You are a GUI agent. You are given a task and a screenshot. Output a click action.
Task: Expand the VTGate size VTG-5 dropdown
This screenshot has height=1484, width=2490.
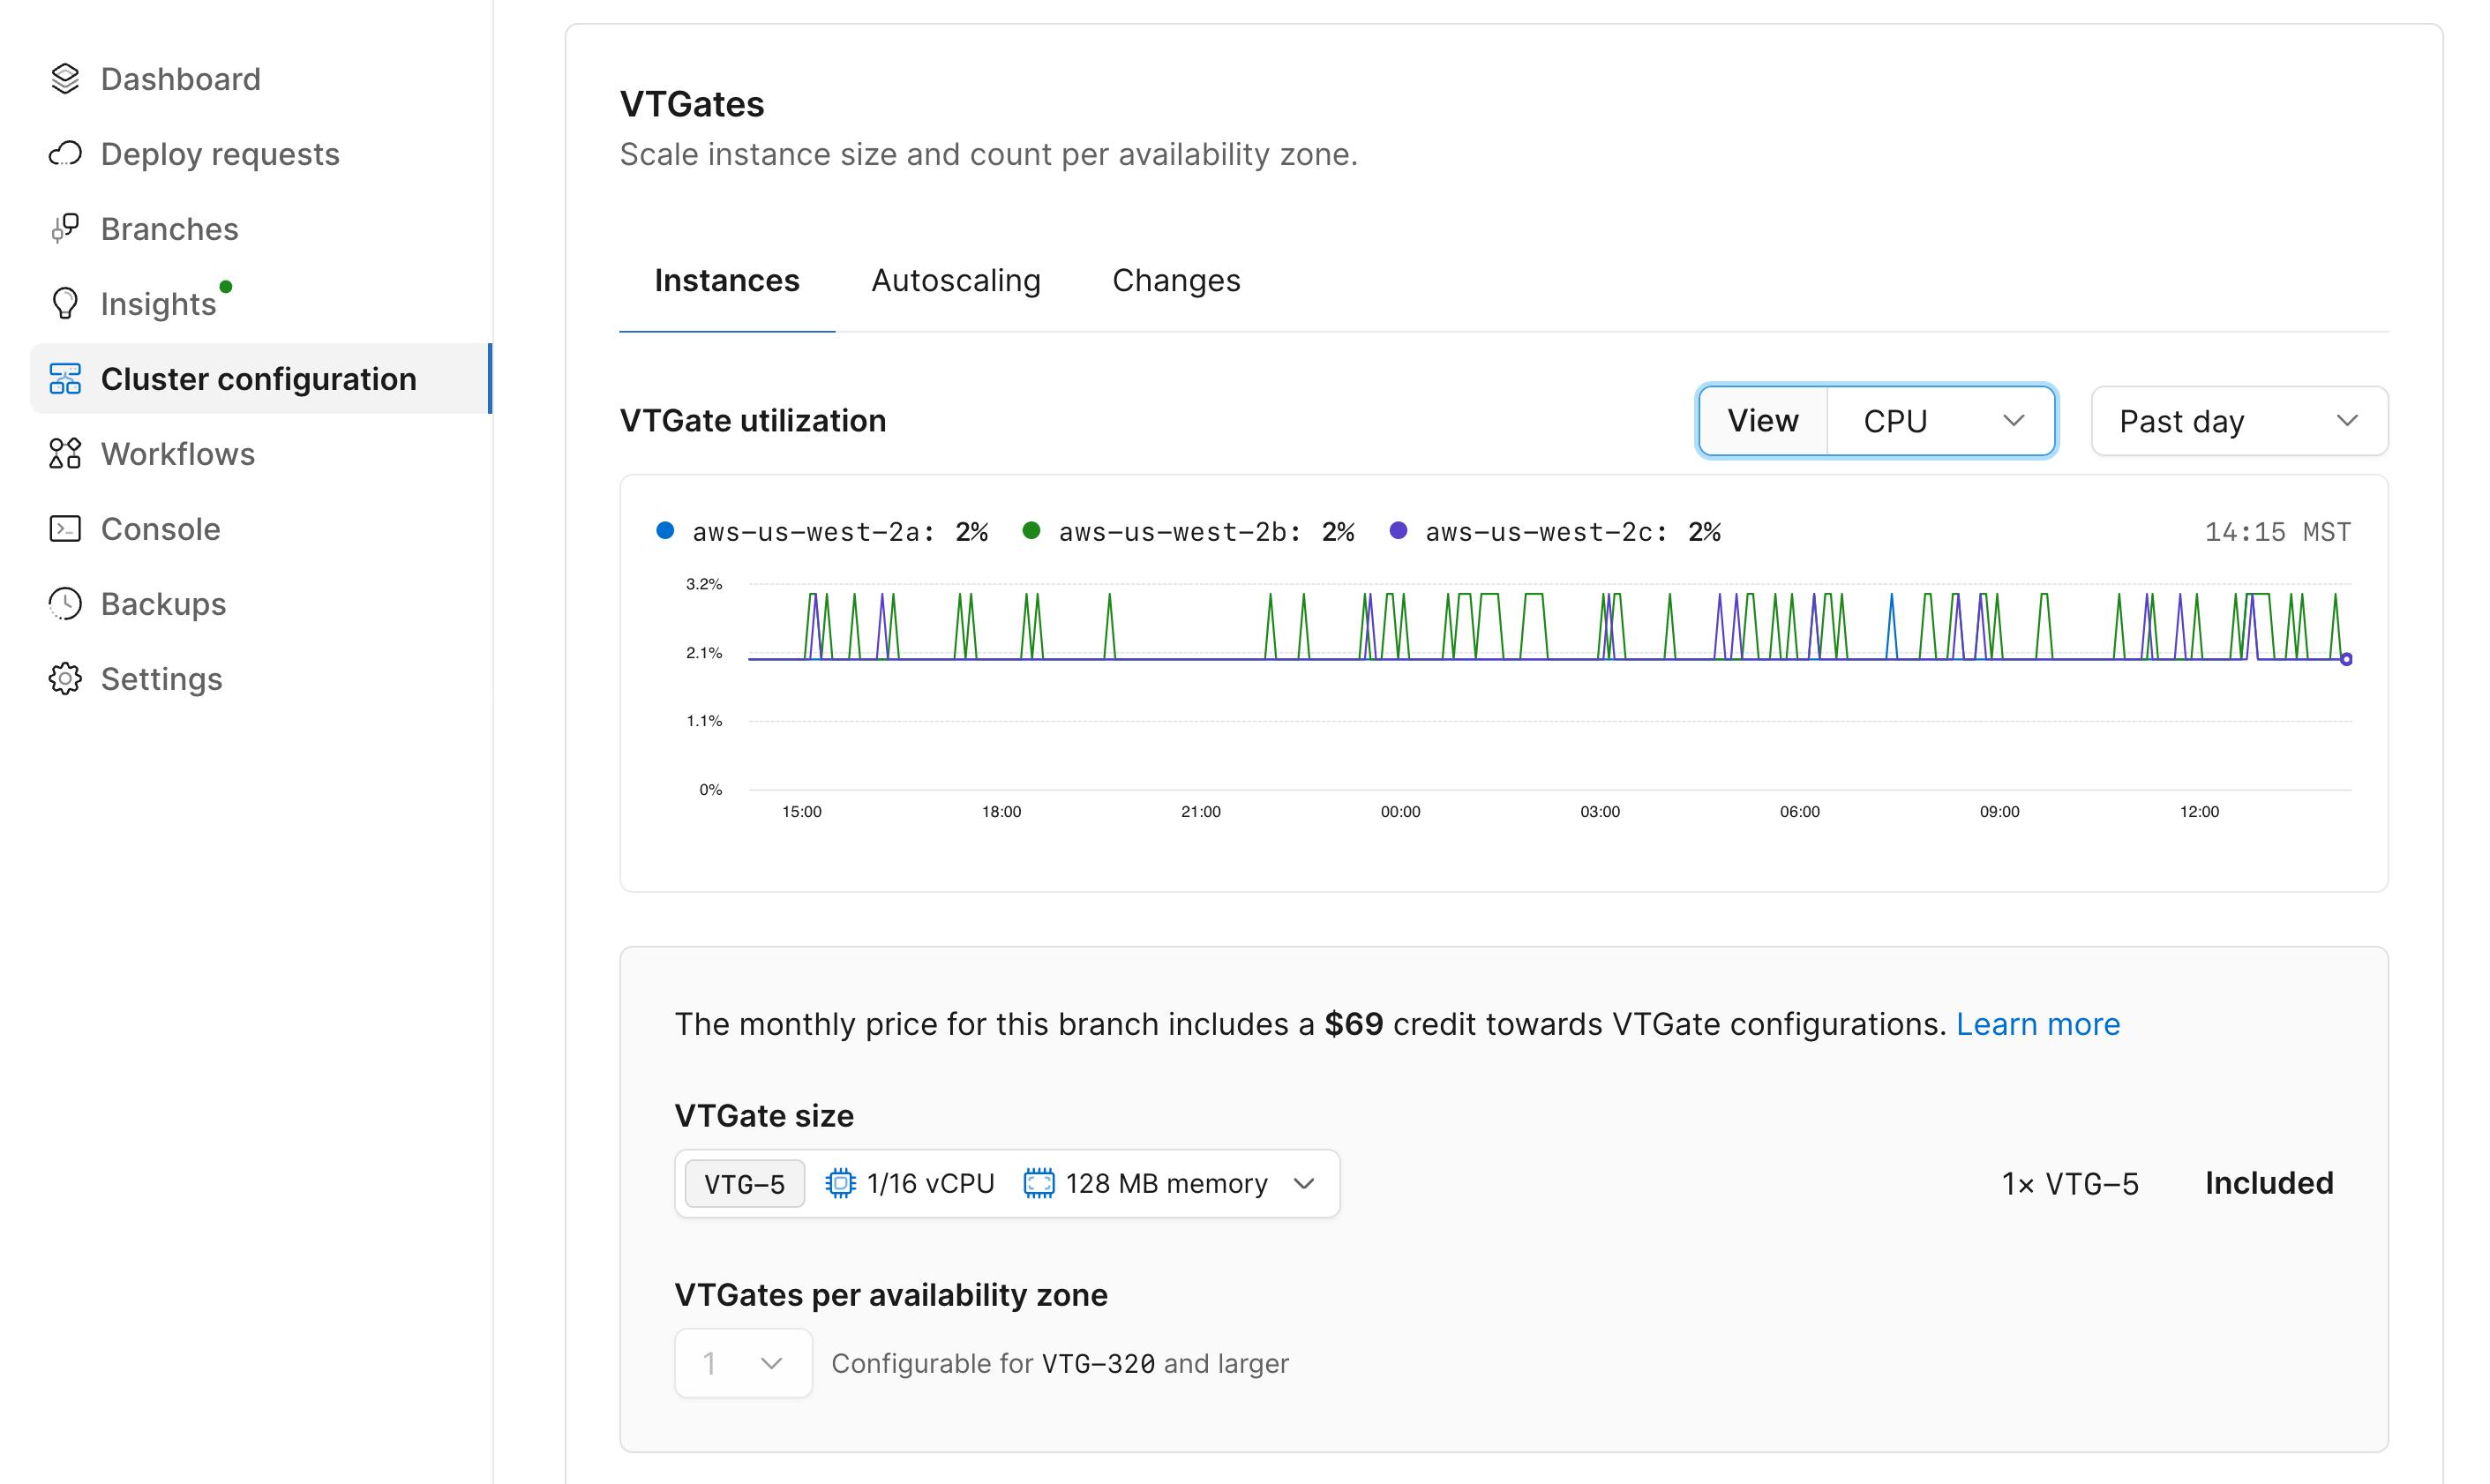[x=1007, y=1184]
